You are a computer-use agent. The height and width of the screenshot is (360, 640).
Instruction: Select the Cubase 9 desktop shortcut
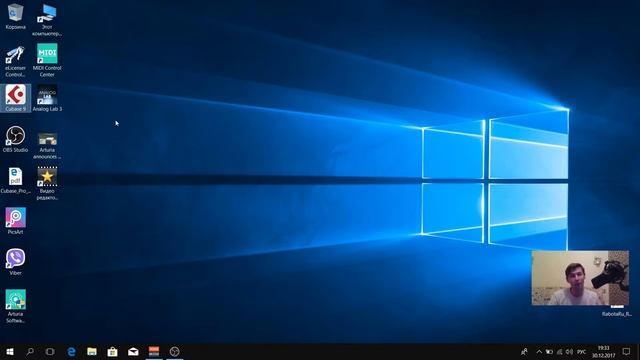[x=16, y=98]
